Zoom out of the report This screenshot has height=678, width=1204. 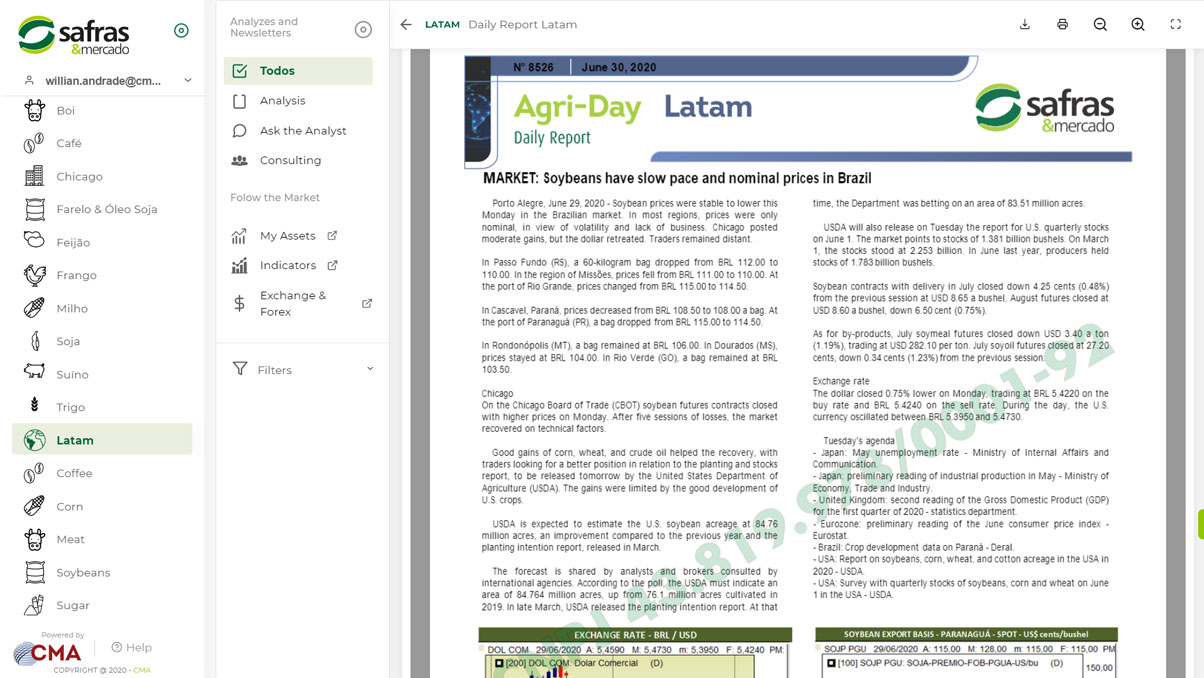click(x=1100, y=24)
